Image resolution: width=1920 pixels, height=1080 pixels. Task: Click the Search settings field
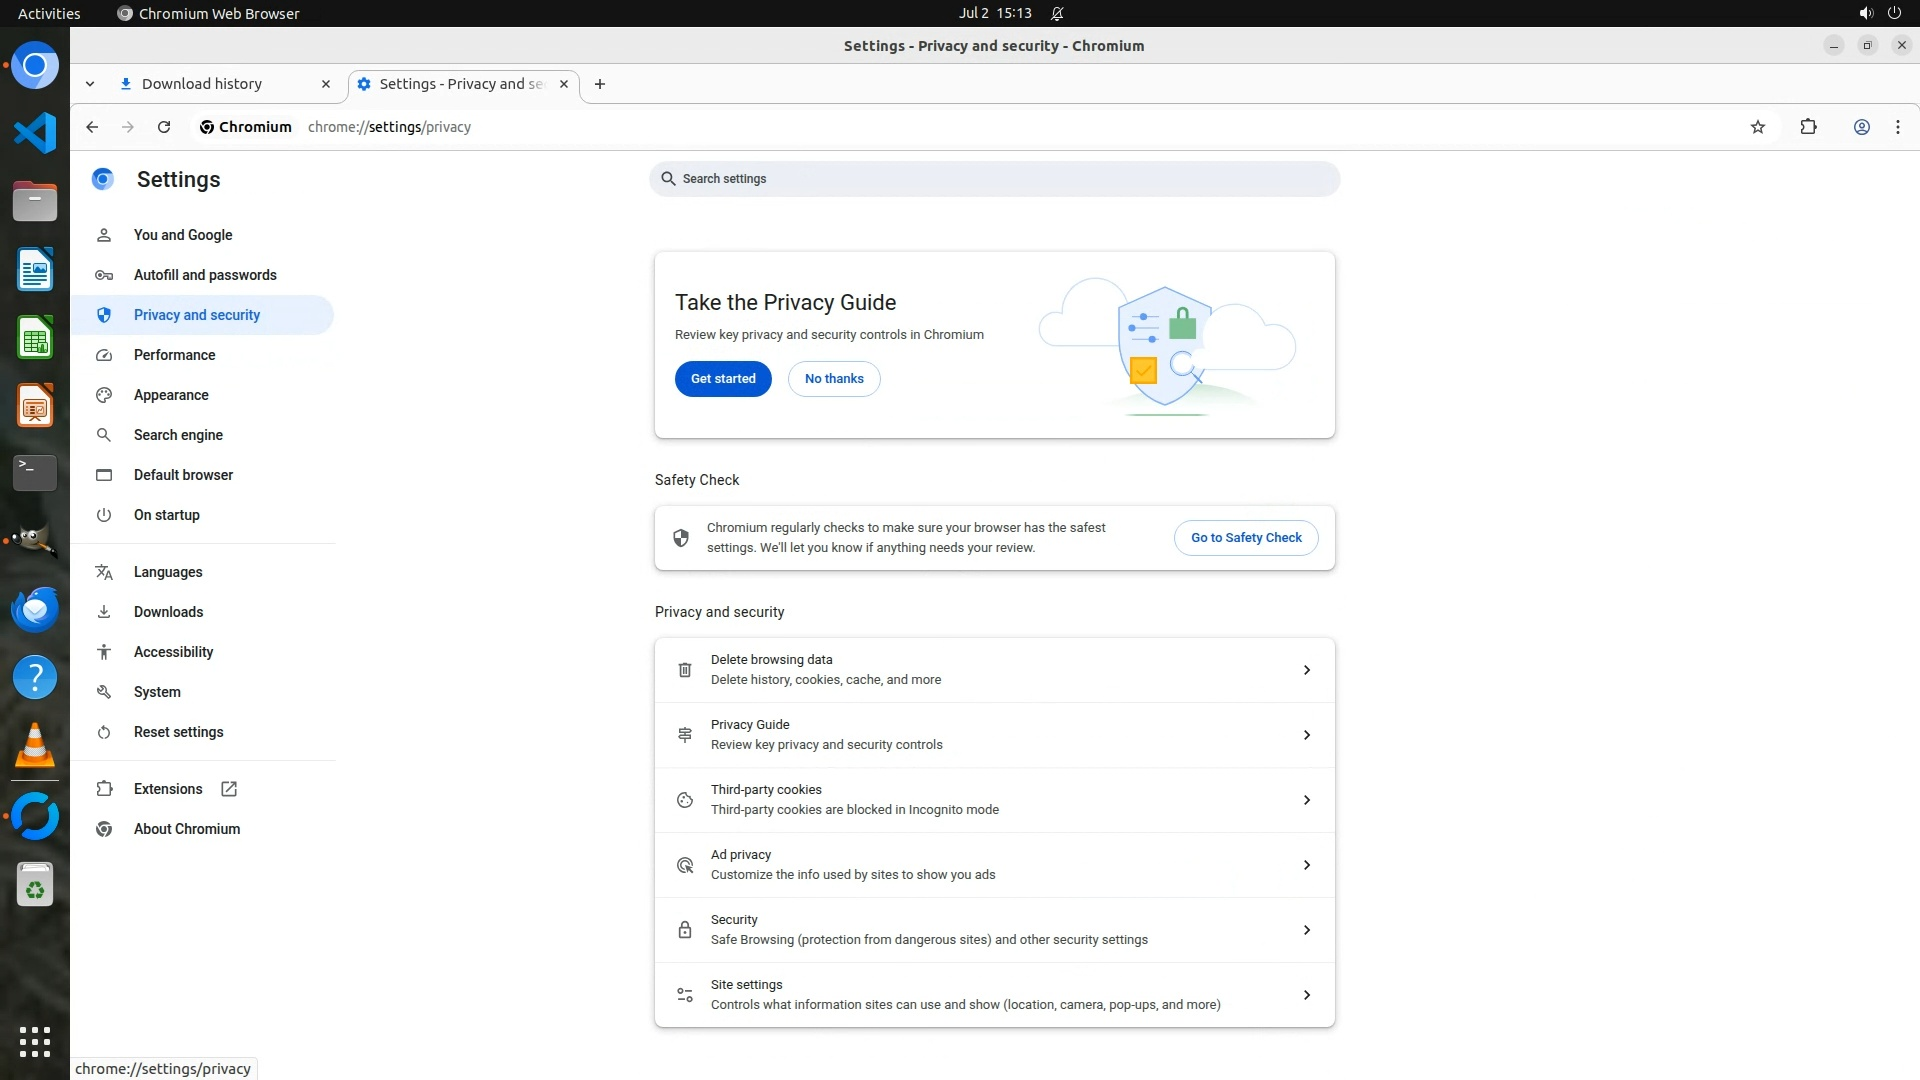[x=994, y=179]
